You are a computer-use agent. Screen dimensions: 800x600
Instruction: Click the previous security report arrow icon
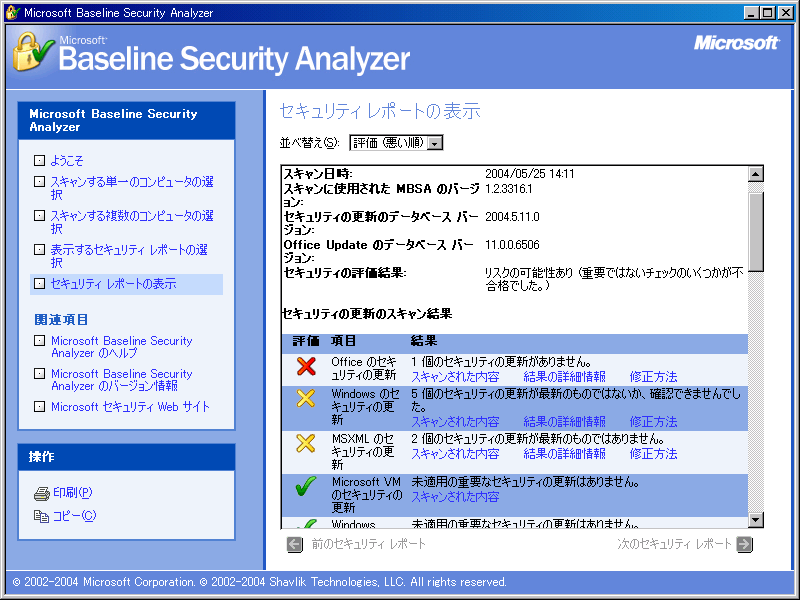(294, 544)
